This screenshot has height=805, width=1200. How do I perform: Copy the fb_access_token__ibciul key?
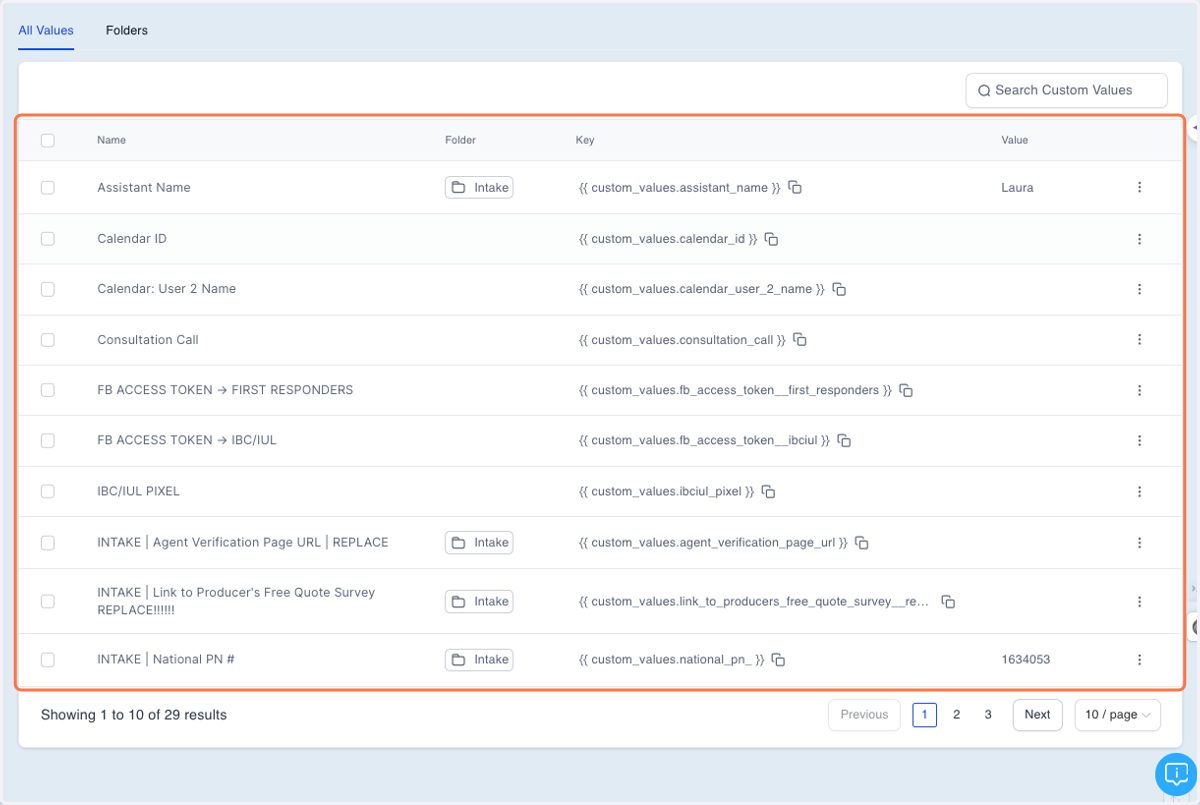[x=844, y=440]
